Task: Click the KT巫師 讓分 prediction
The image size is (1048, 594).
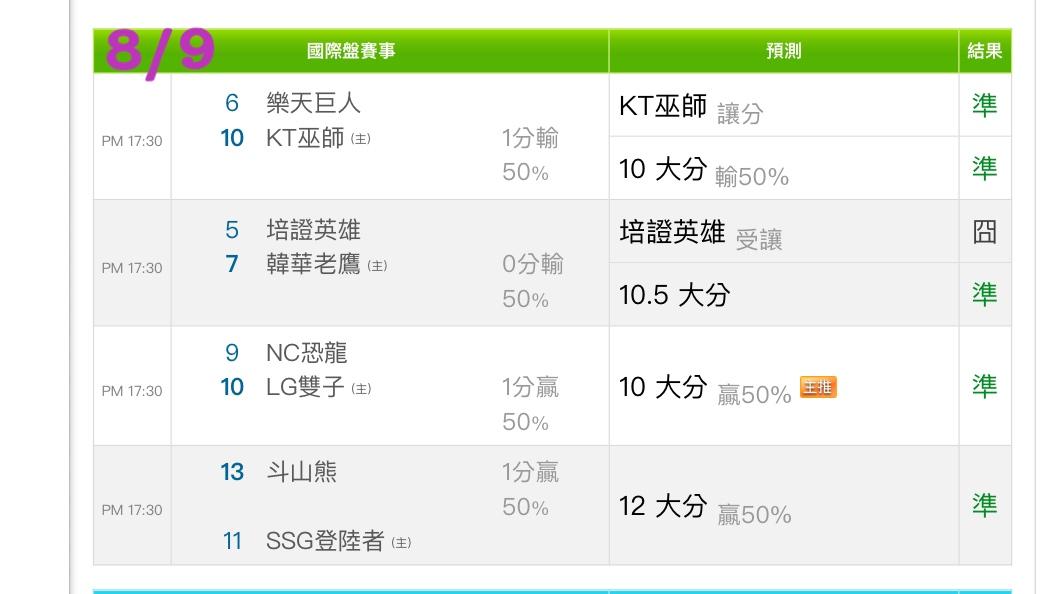Action: click(691, 107)
